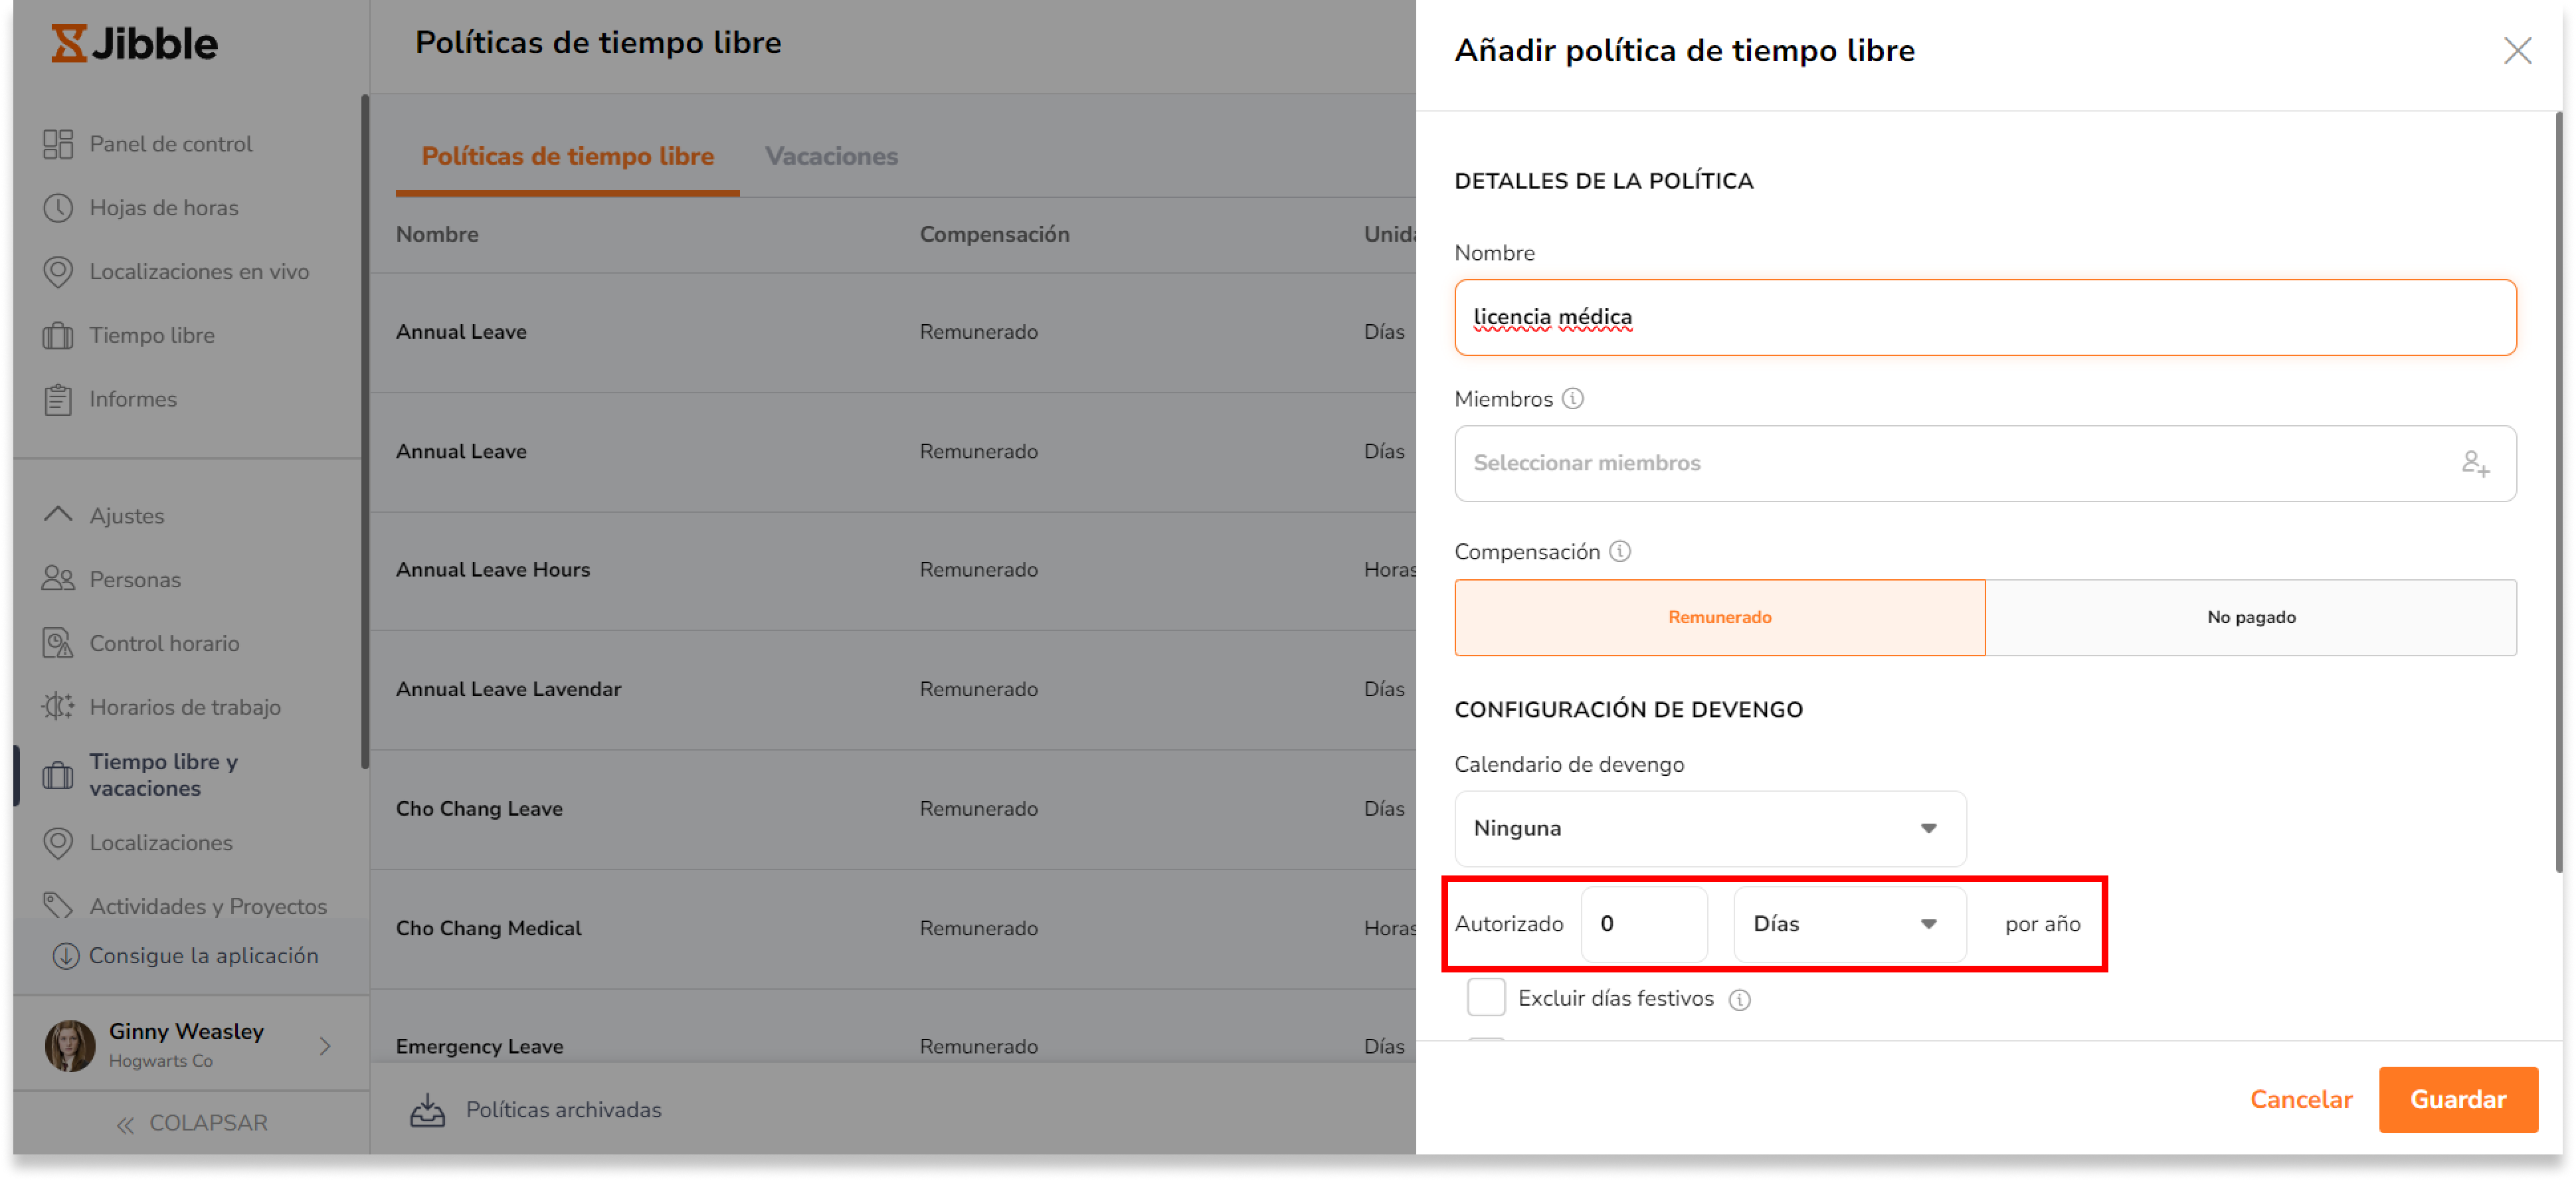
Task: Open the Calendario de devengo dropdown
Action: click(x=1710, y=829)
